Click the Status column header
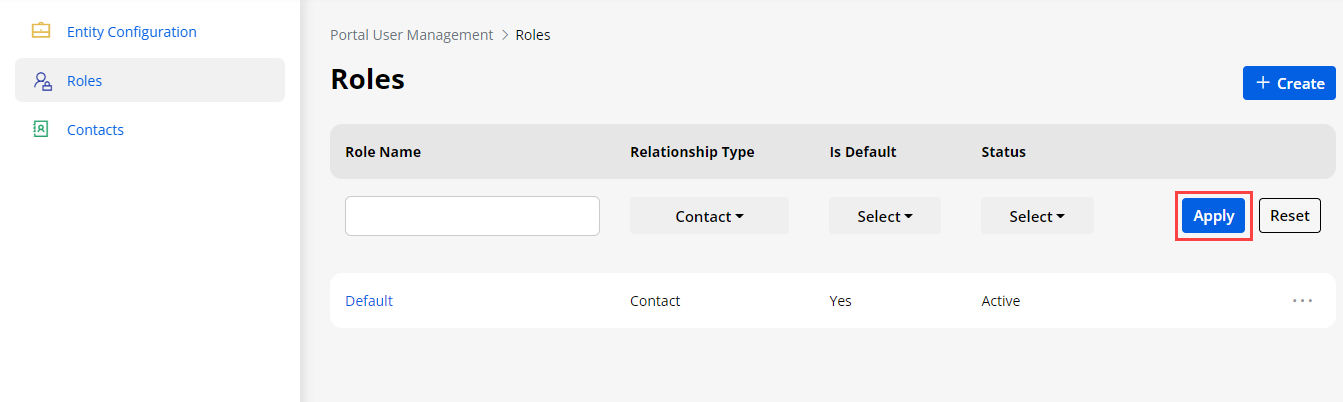The image size is (1343, 402). [1004, 152]
